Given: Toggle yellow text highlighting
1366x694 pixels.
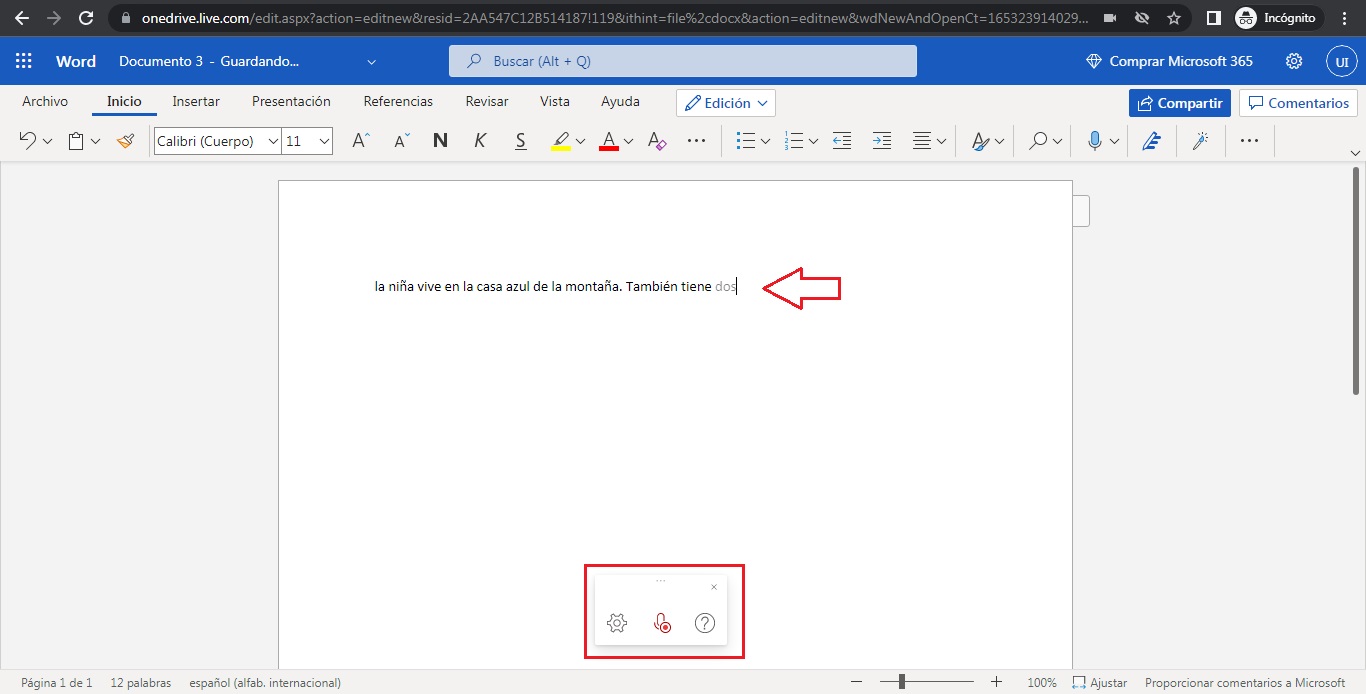Looking at the screenshot, I should tap(562, 140).
